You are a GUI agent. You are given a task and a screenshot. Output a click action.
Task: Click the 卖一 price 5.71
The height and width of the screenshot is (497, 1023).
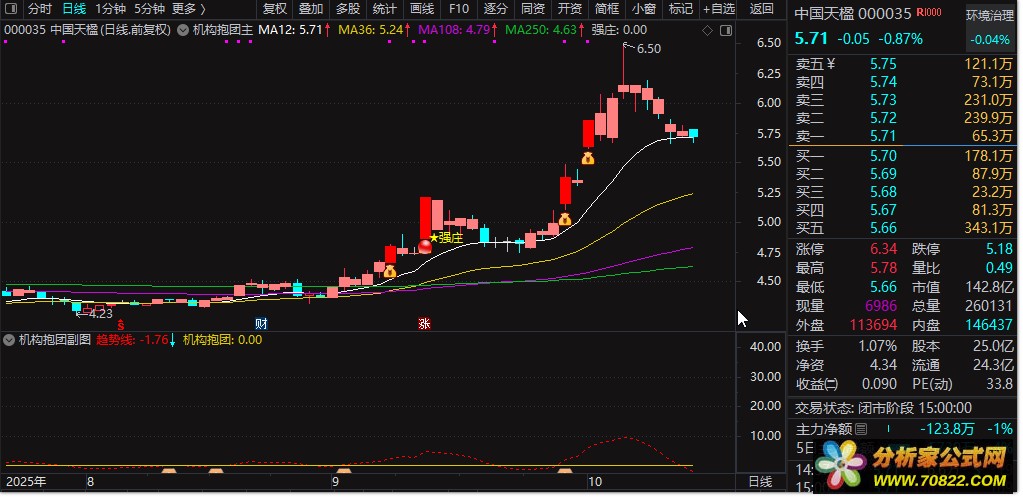pos(883,136)
